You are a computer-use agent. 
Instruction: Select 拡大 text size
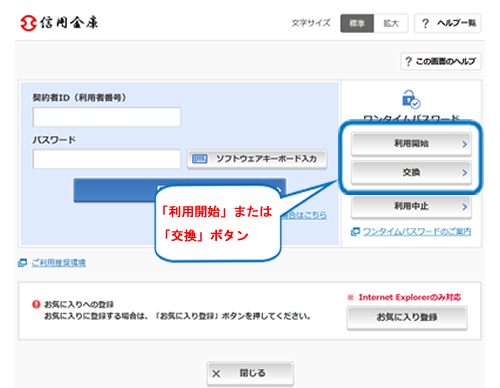click(391, 23)
